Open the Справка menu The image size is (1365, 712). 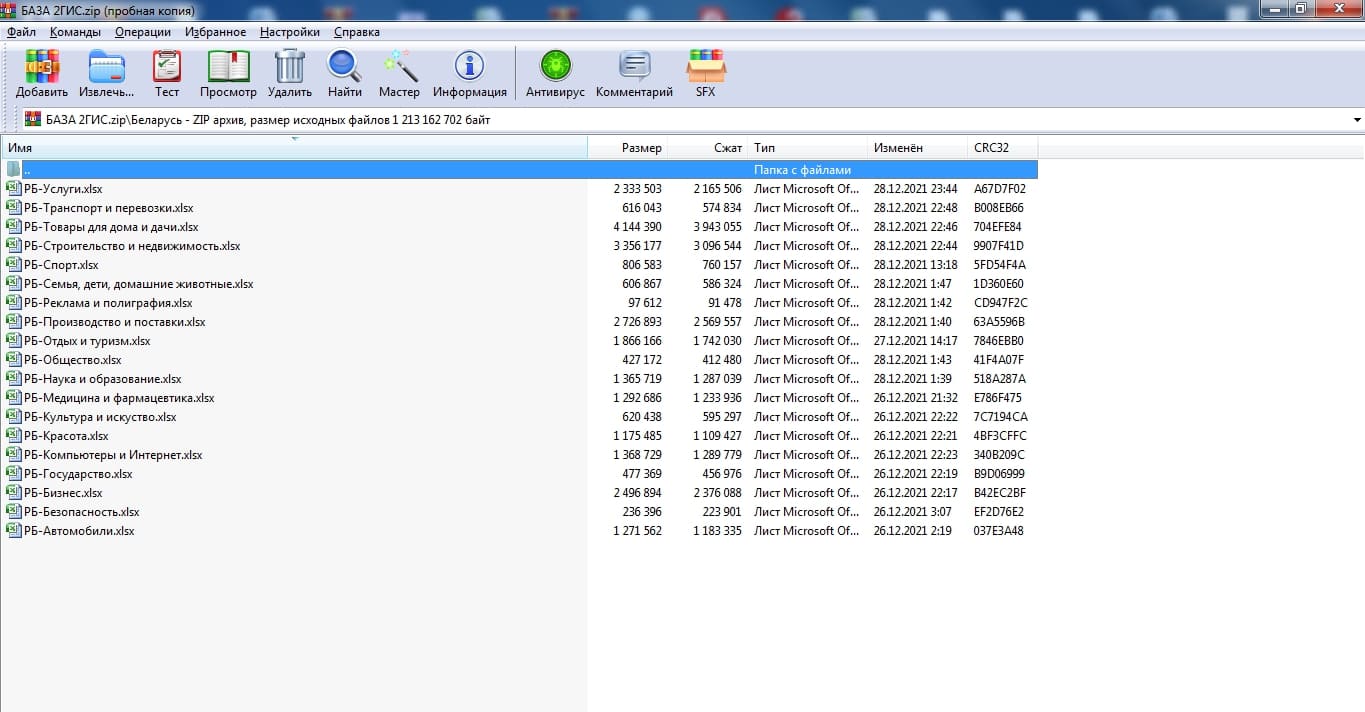(357, 32)
